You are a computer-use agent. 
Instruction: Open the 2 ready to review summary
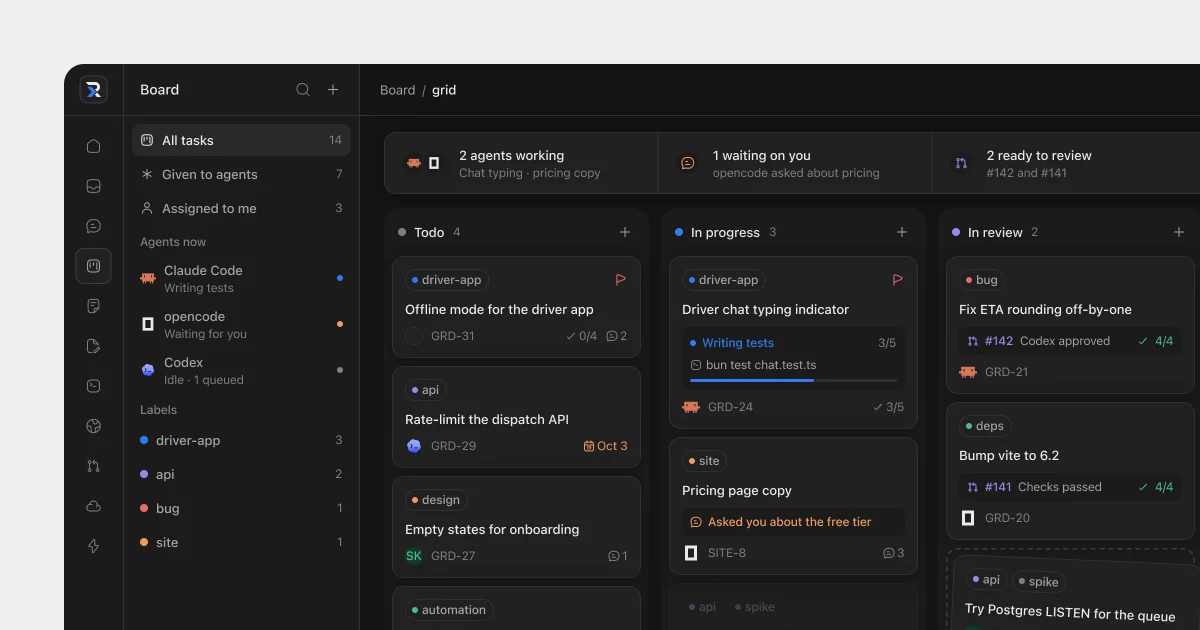tap(1066, 163)
